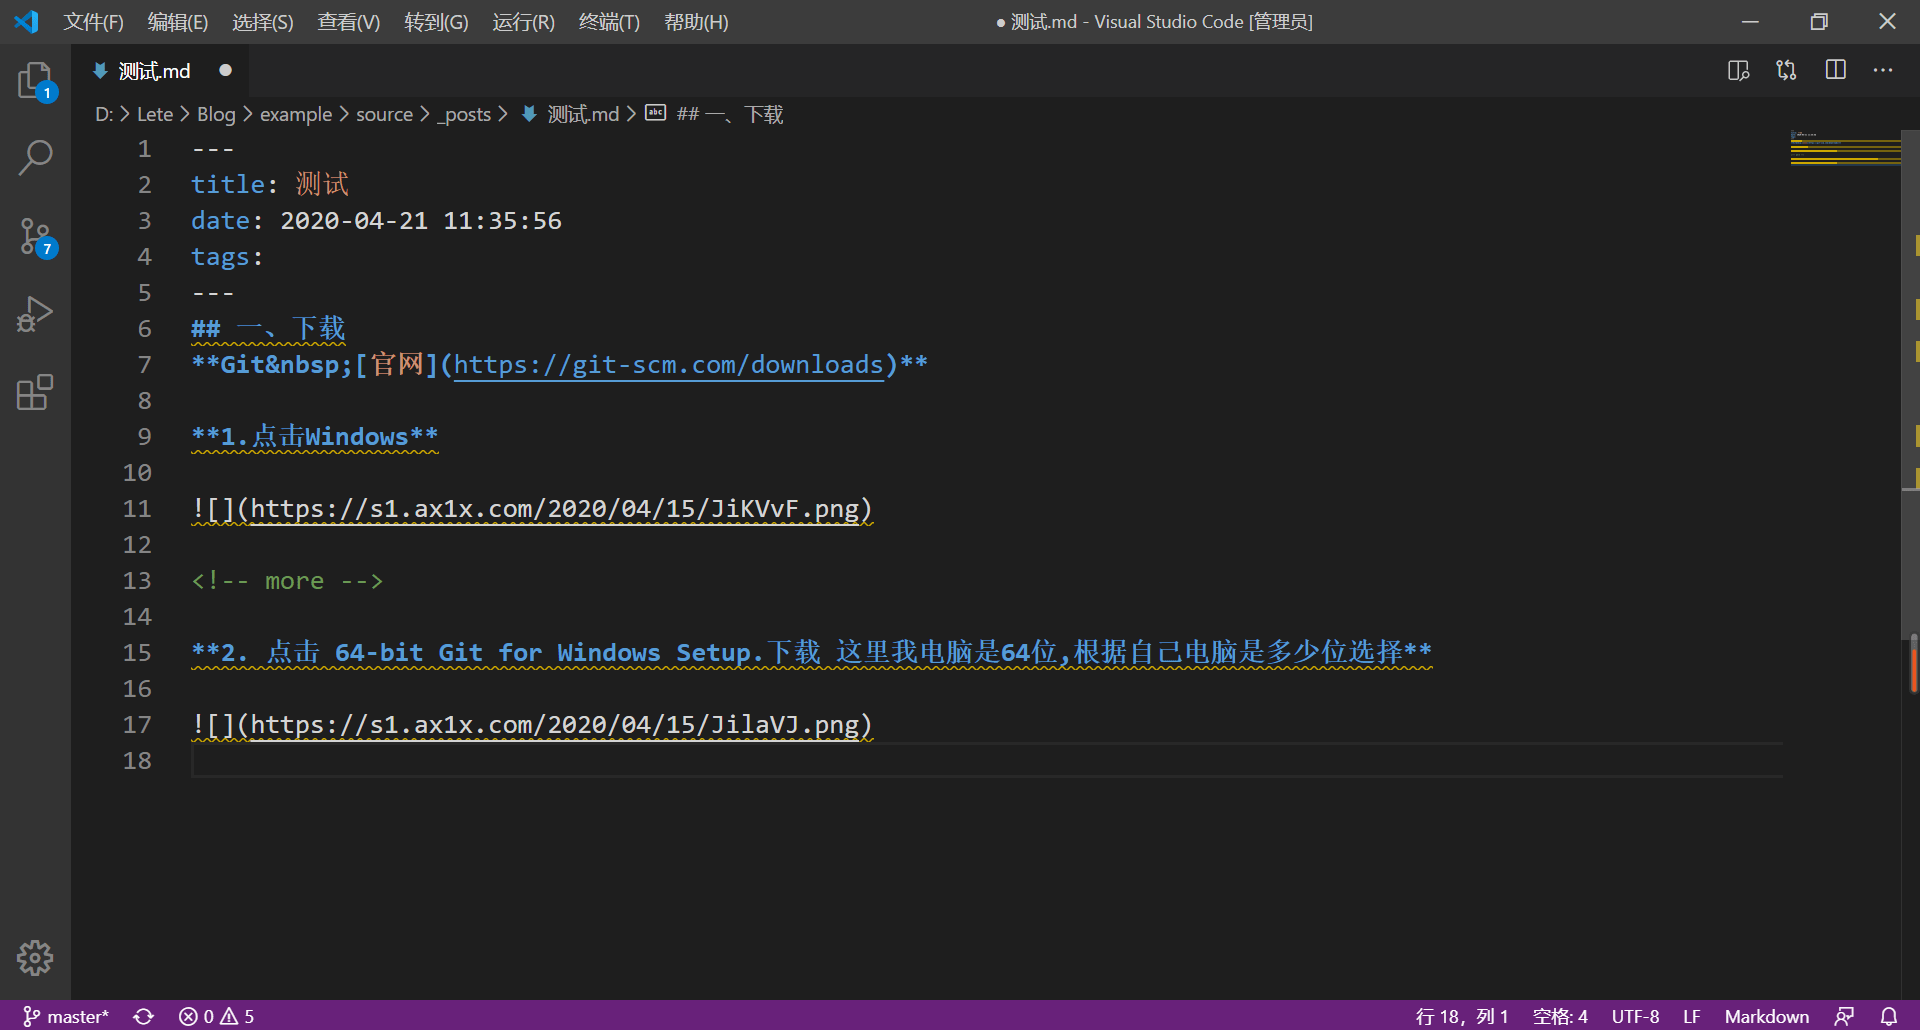Show notifications bell in status bar
The width and height of the screenshot is (1920, 1030).
[x=1888, y=1016]
